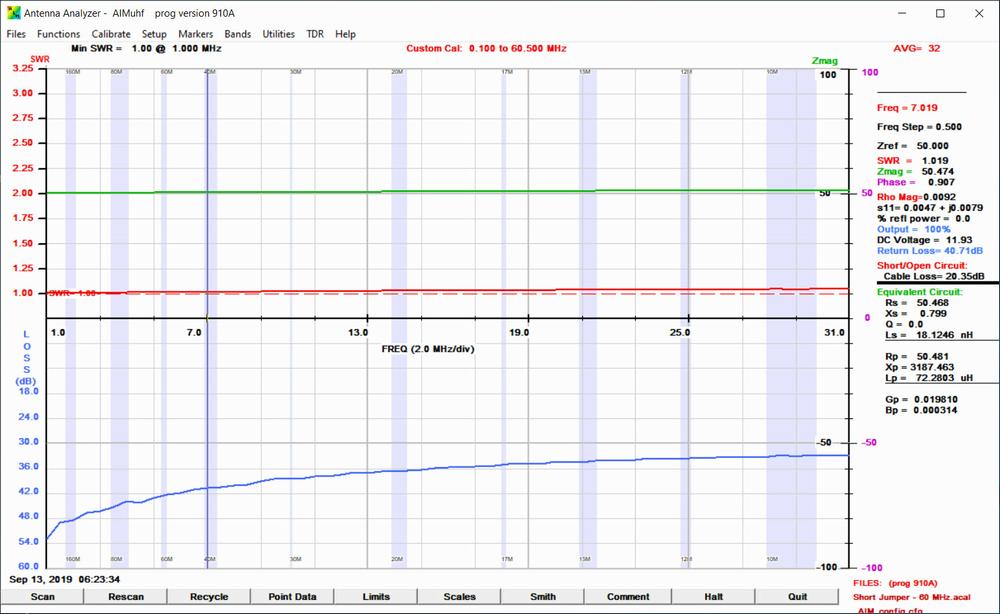
Task: Click the Rescan button
Action: pos(126,597)
